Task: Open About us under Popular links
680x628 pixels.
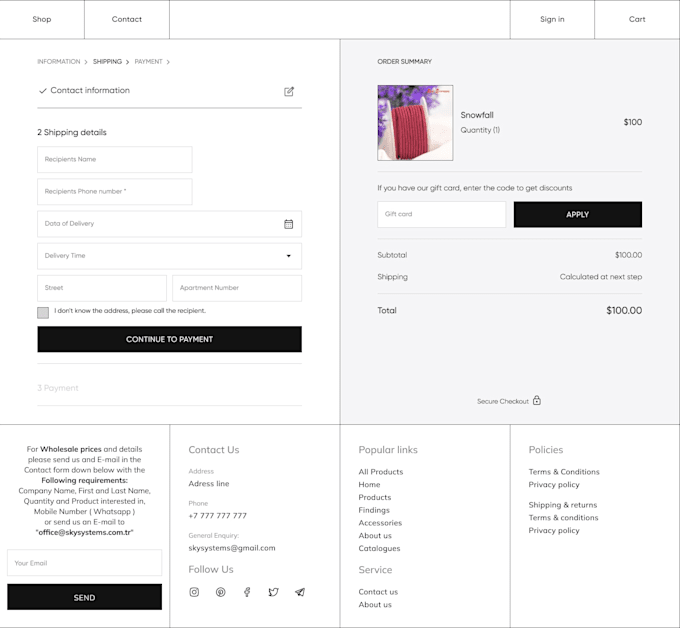Action: click(x=375, y=536)
